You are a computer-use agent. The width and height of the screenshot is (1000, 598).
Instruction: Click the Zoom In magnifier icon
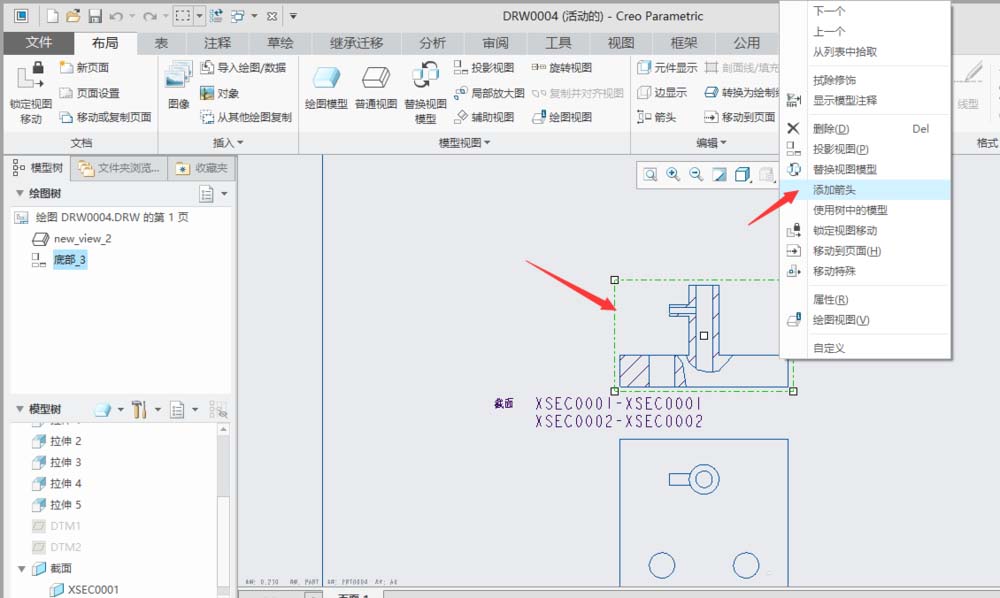pyautogui.click(x=673, y=175)
